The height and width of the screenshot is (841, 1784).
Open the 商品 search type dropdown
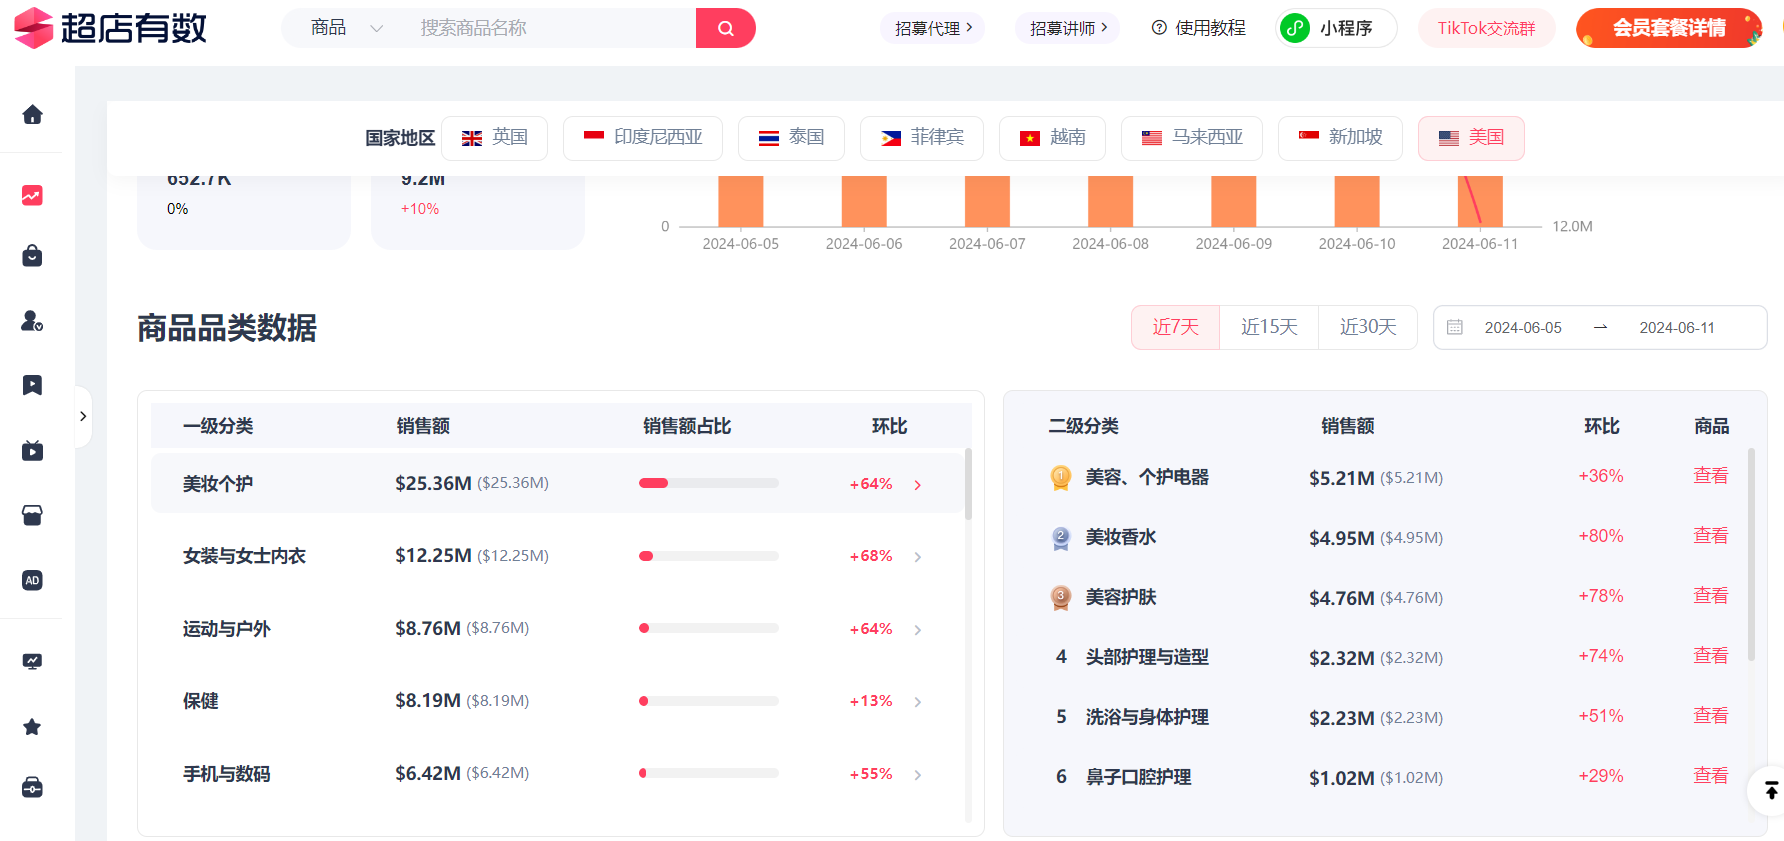347,28
